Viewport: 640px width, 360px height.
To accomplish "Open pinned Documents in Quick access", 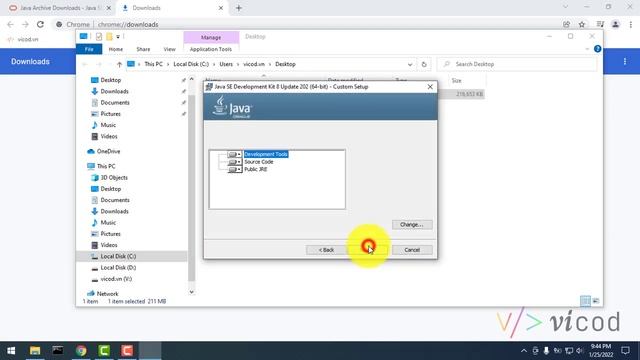I will click(115, 103).
